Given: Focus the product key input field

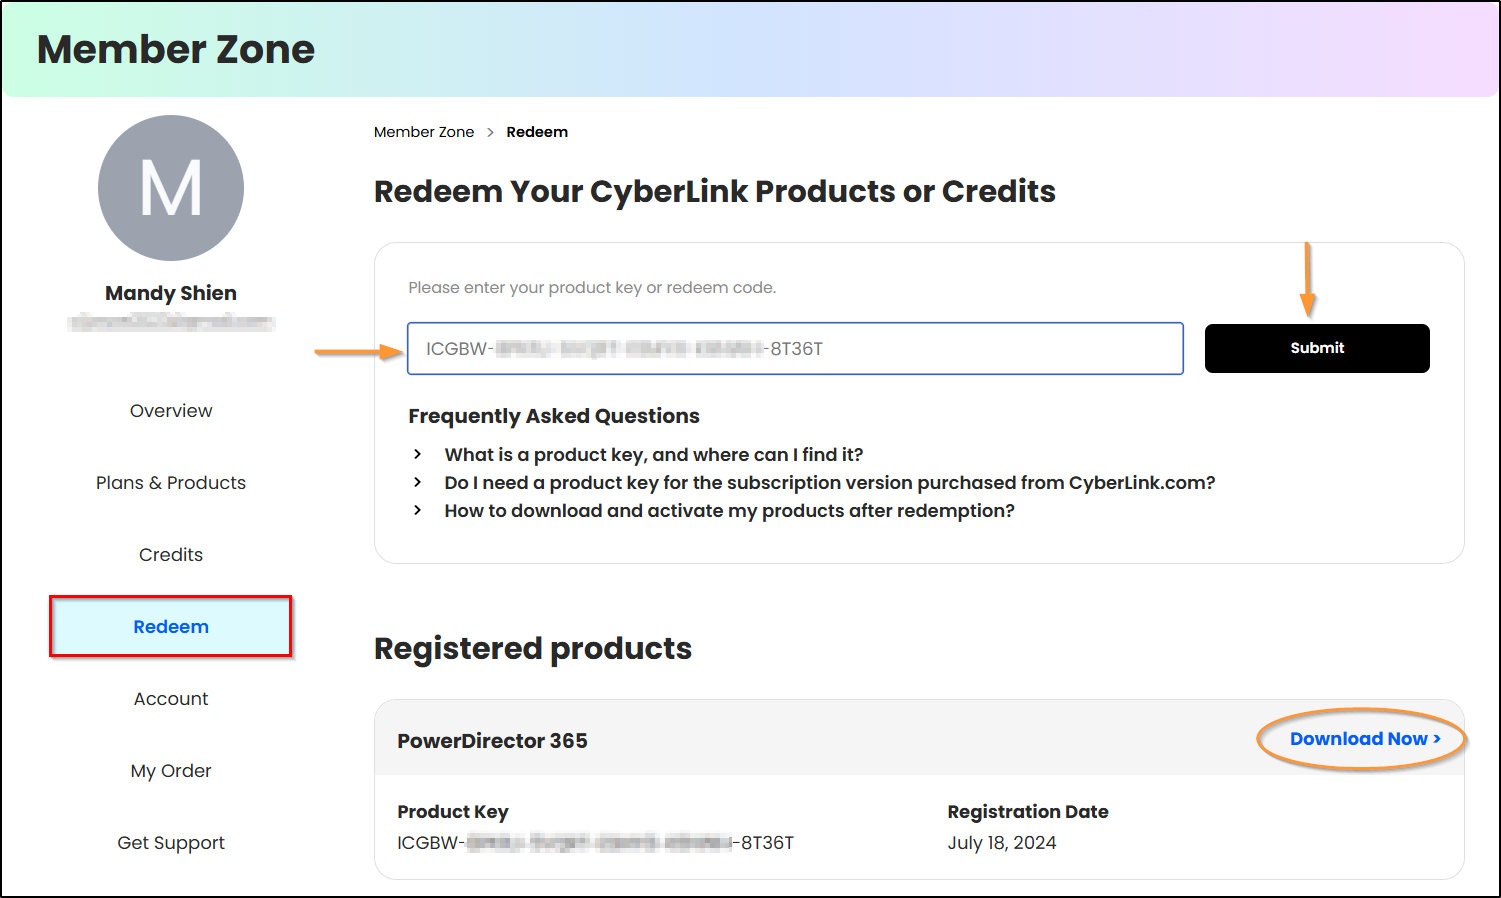Looking at the screenshot, I should (x=795, y=349).
